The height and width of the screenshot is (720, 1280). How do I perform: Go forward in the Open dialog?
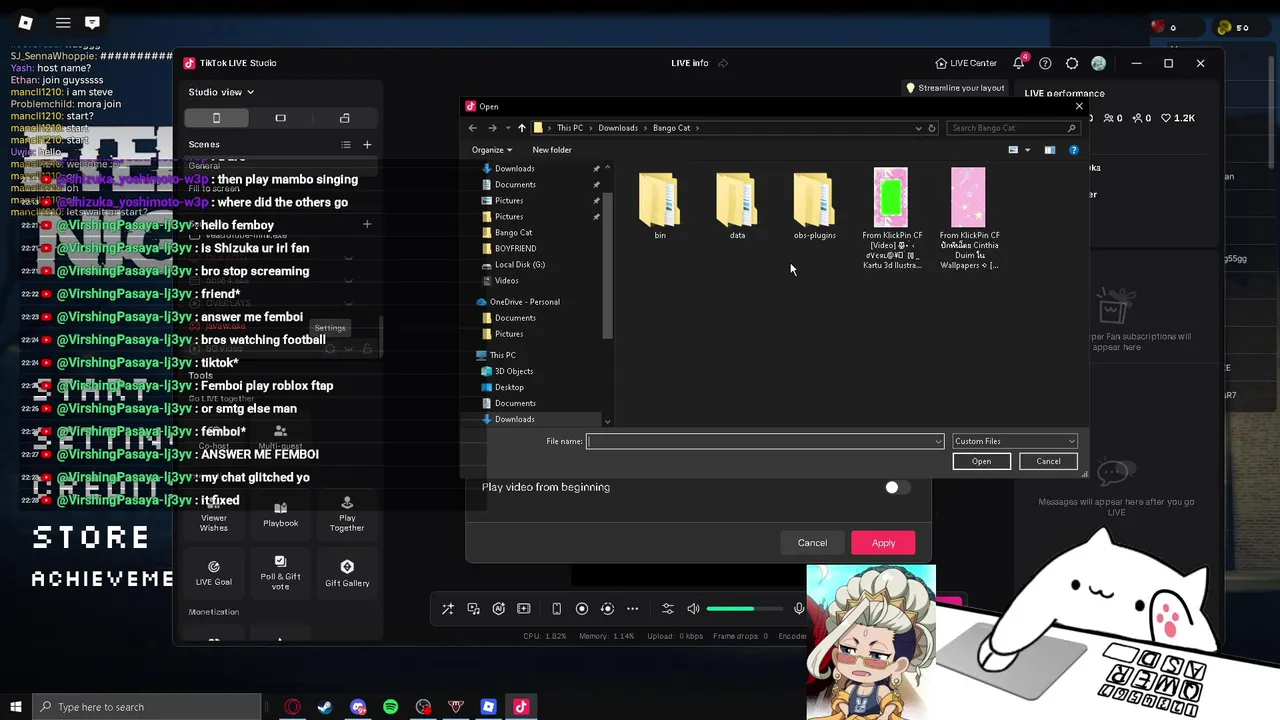(492, 128)
